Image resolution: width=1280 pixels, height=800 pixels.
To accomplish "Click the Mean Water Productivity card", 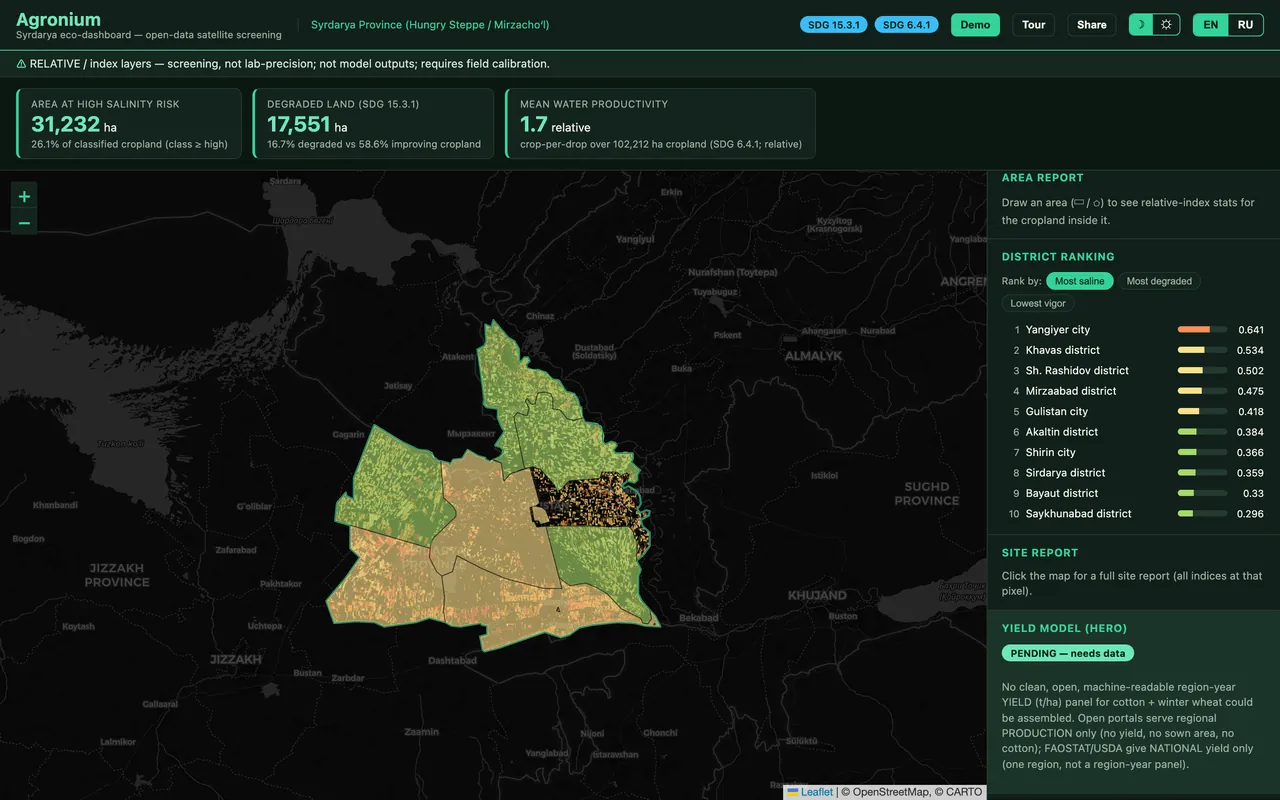I will [x=660, y=124].
